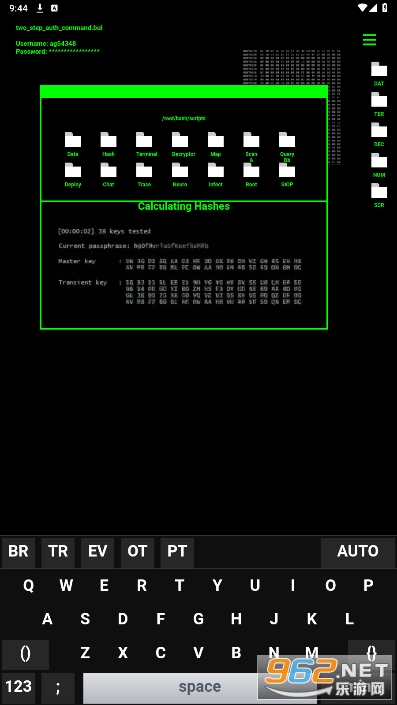This screenshot has height=705, width=397.
Task: Tap the L key
Action: 349,619
